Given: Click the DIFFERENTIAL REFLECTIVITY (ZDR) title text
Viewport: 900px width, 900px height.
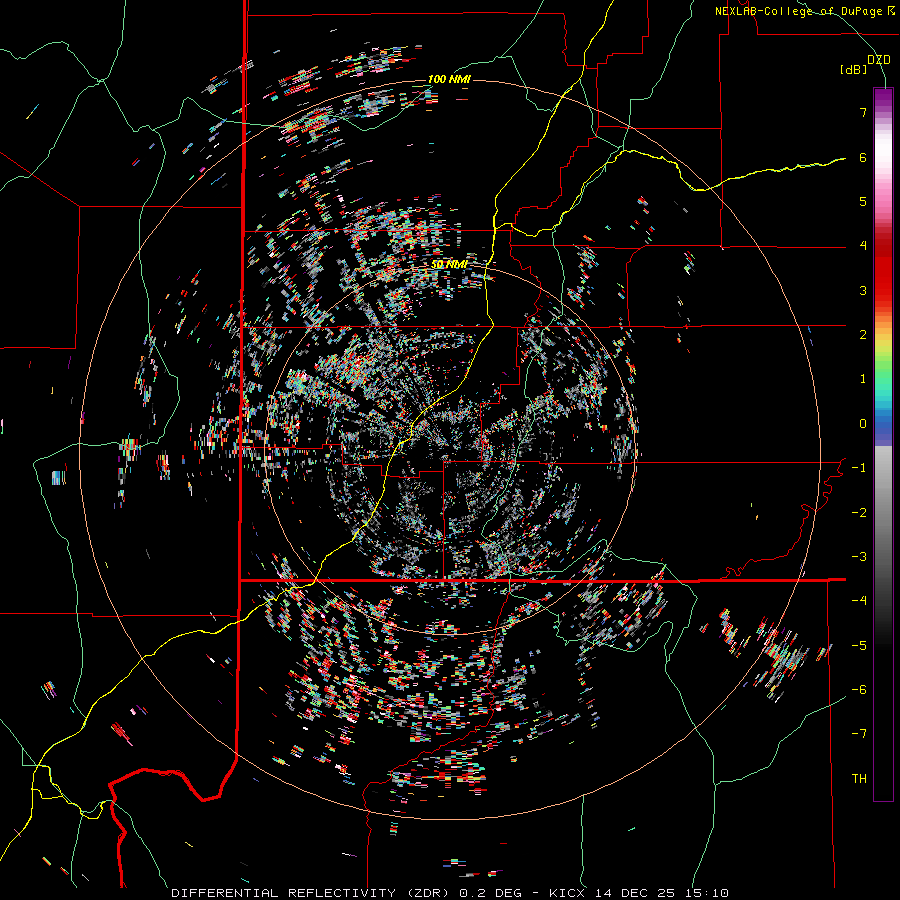Looking at the screenshot, I should 312,893.
